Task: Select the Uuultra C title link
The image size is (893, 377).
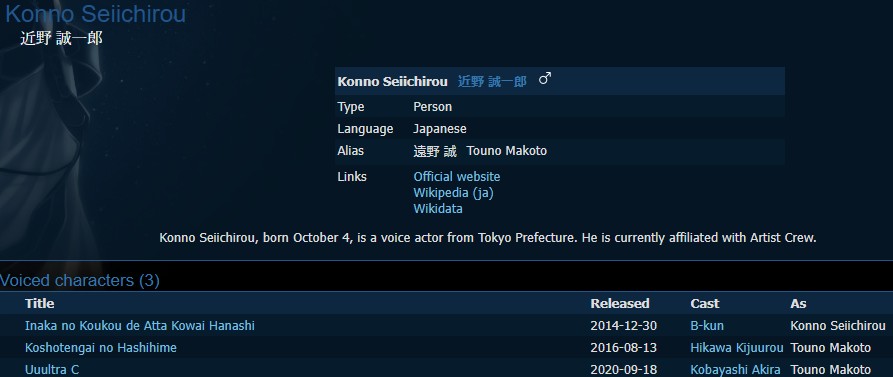Action: pos(52,370)
